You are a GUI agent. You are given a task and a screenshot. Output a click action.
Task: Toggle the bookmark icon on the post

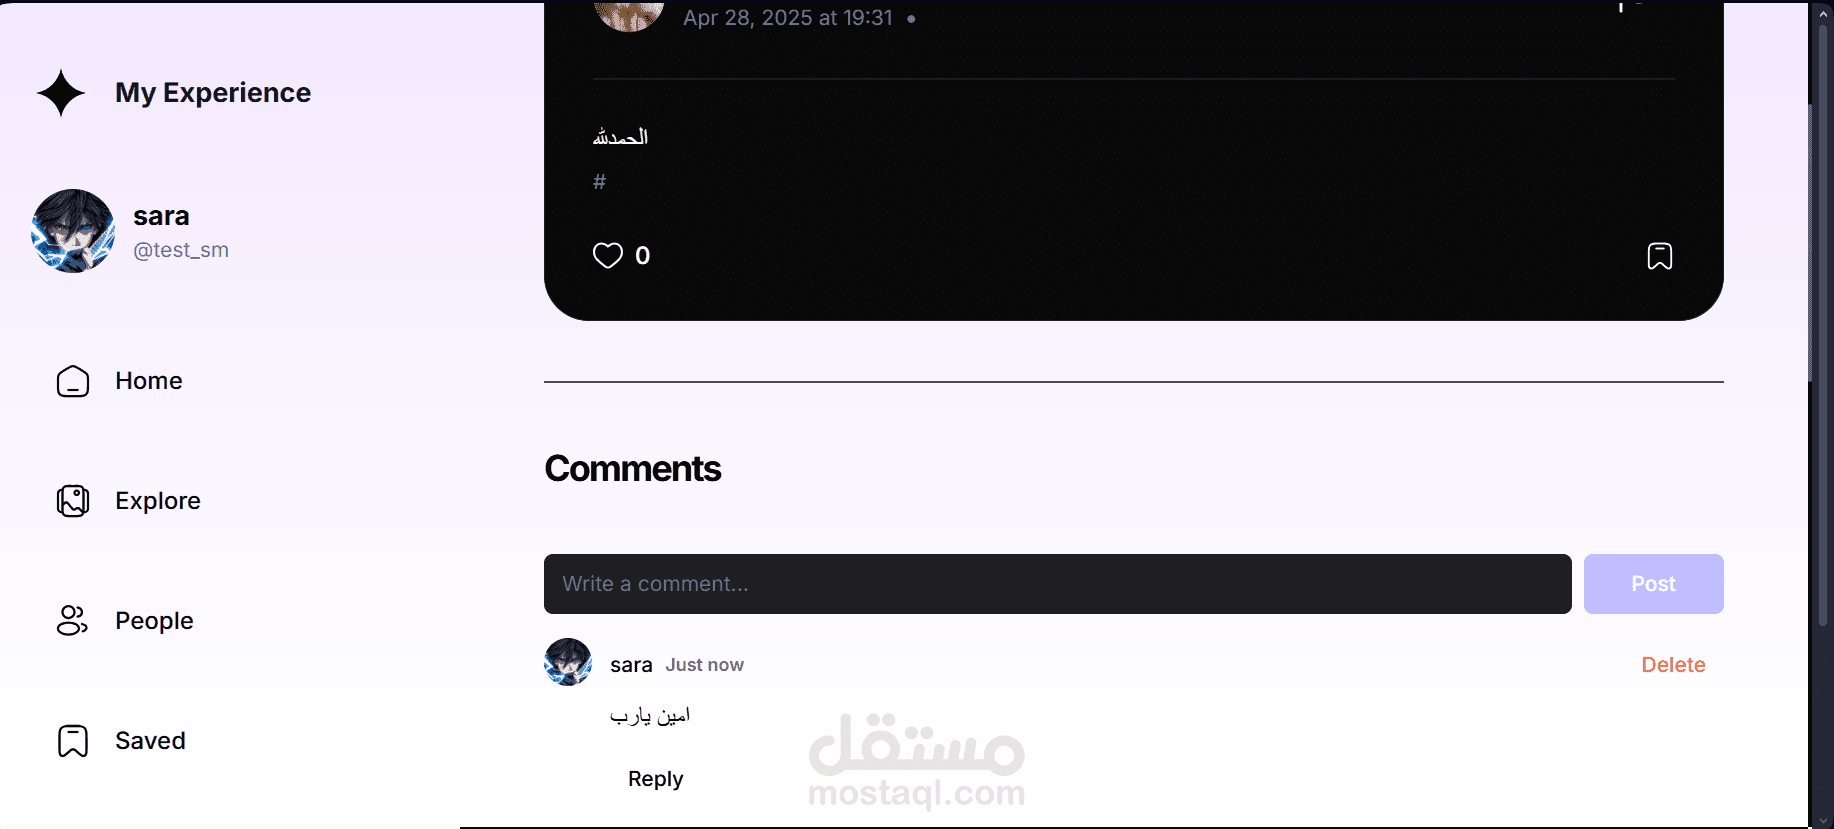pyautogui.click(x=1660, y=256)
